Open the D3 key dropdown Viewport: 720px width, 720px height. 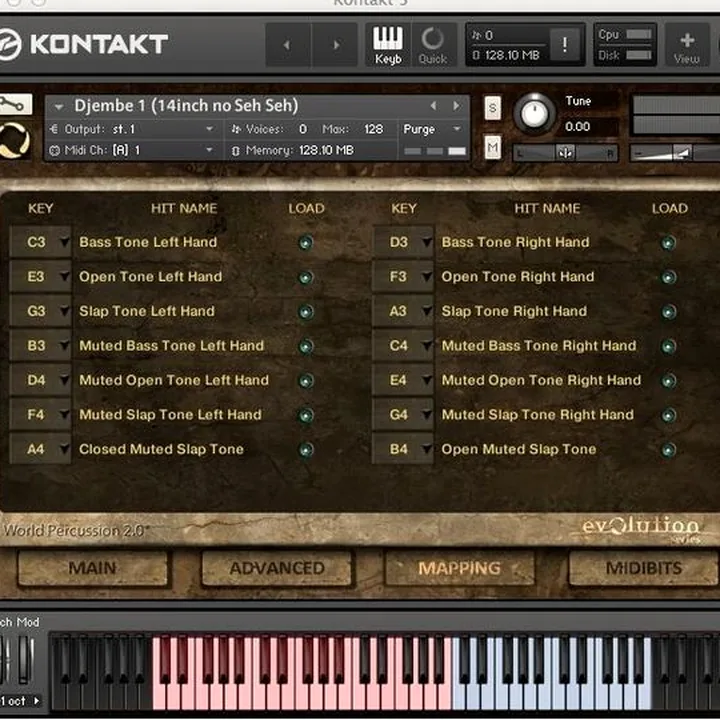(x=403, y=242)
